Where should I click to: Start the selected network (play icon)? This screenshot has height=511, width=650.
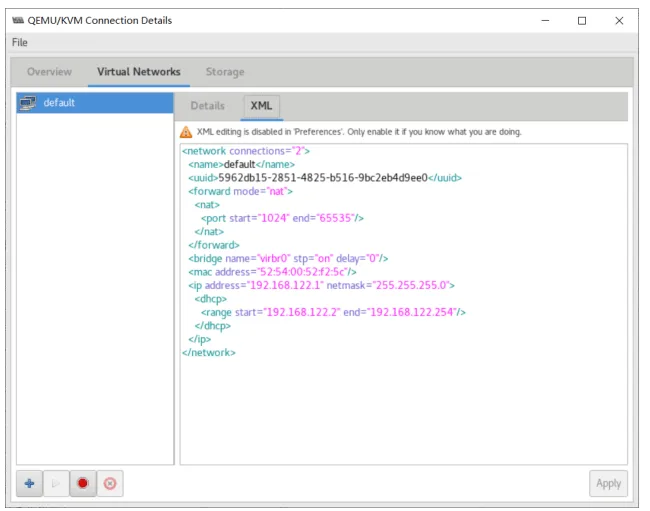[x=56, y=483]
